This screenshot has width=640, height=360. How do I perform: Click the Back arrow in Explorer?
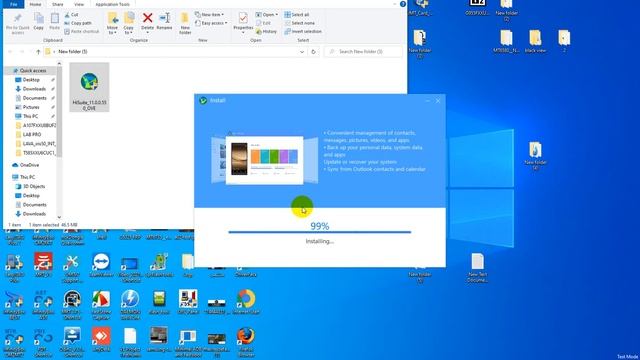(10, 52)
